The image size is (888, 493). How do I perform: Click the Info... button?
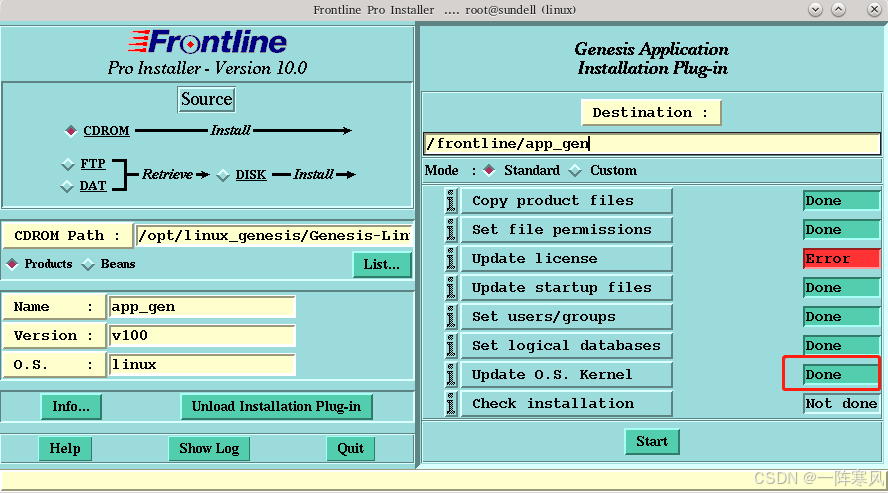coord(71,406)
